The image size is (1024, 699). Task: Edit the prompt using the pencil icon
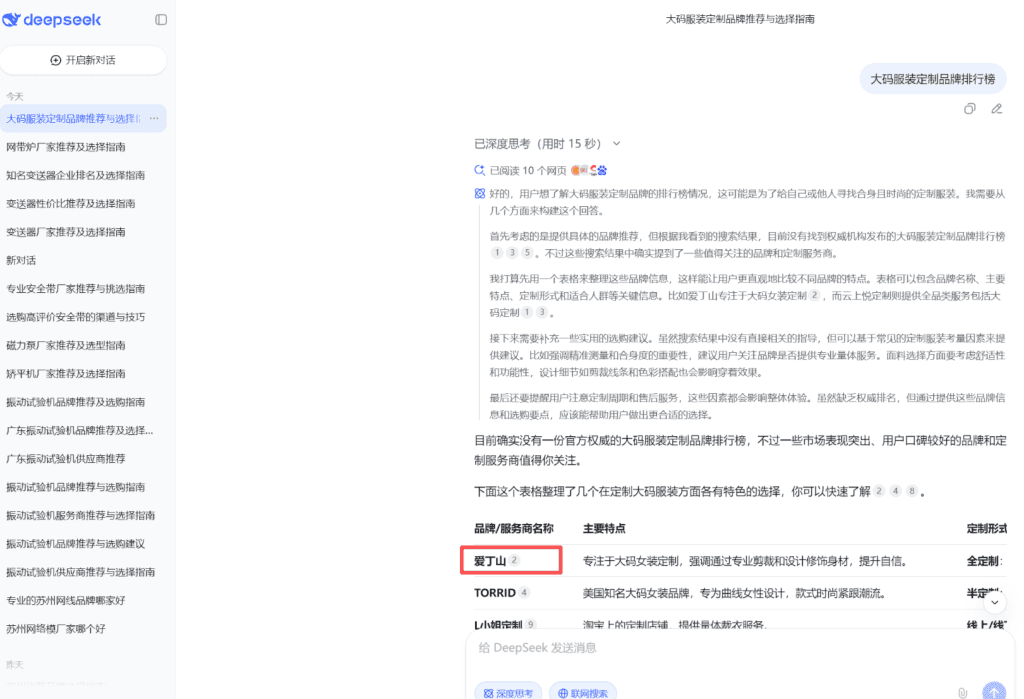996,109
